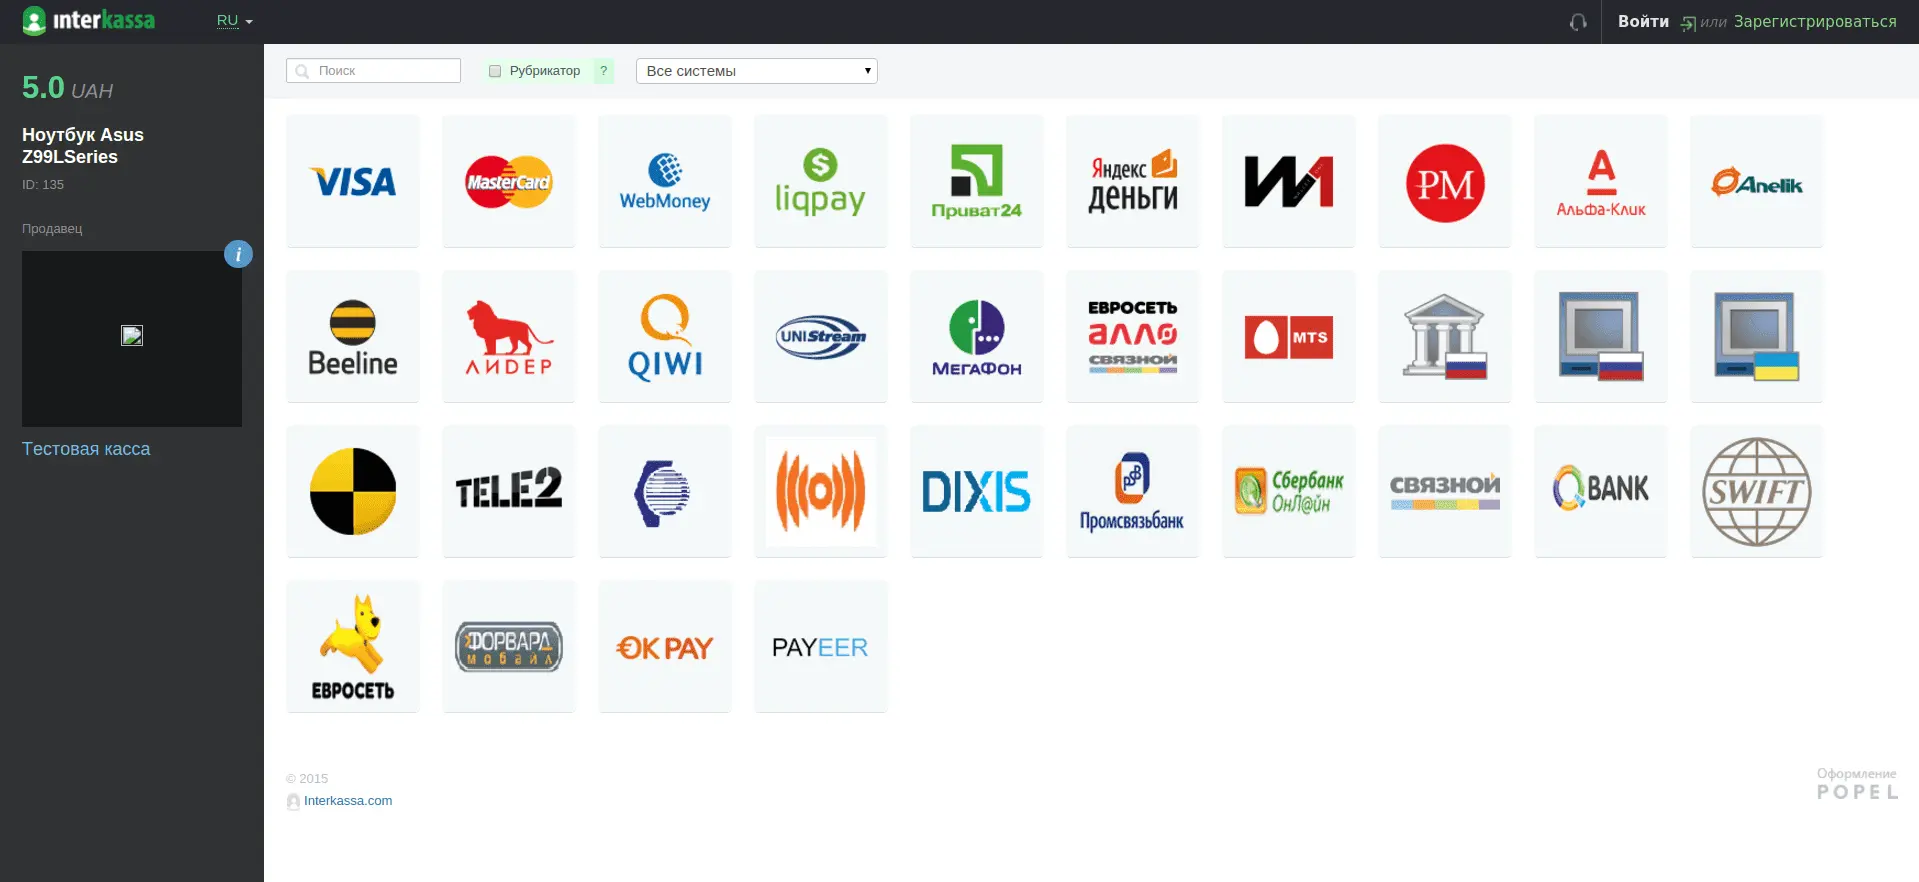Enable the Рубрикатор checkbox
Screen dimensions: 1919x882
coord(495,71)
